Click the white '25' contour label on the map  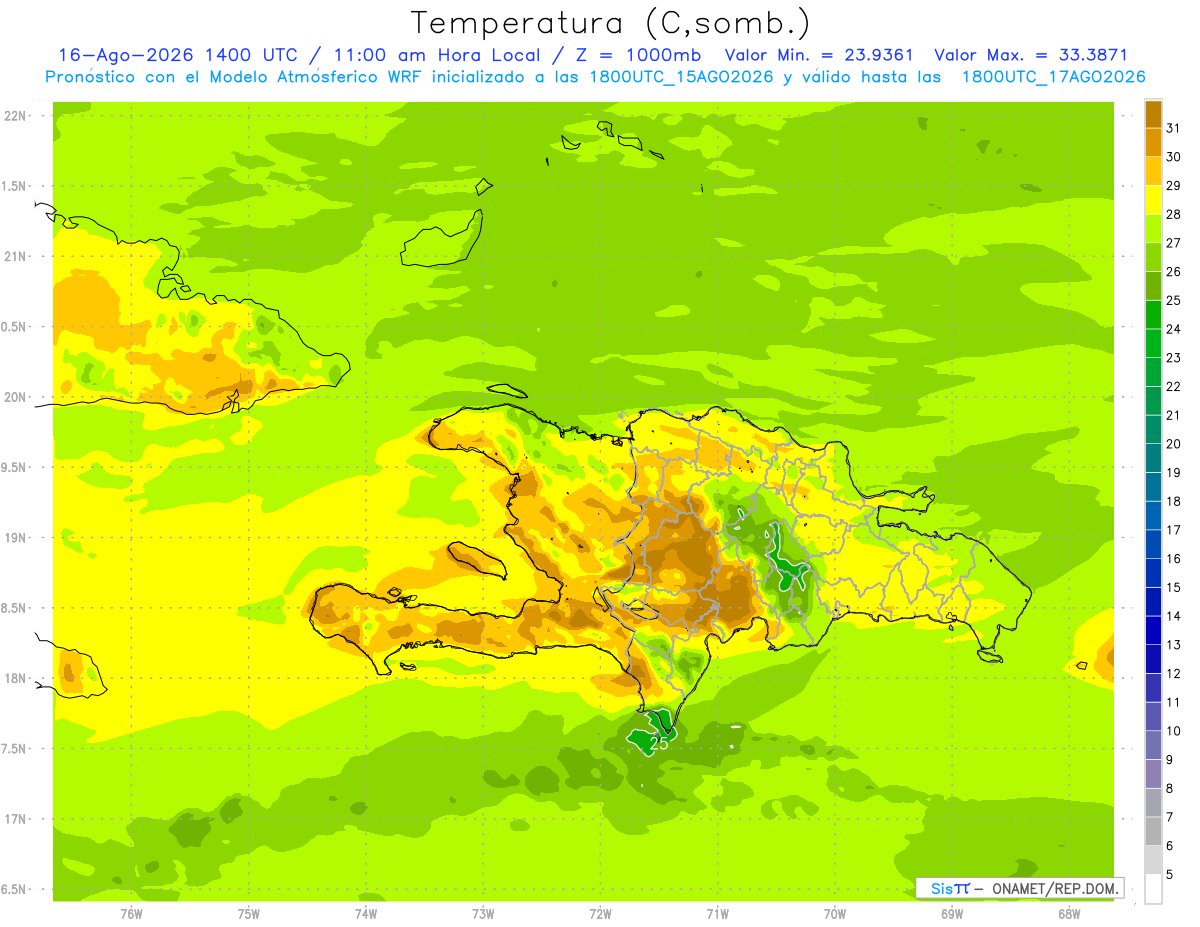pyautogui.click(x=659, y=743)
